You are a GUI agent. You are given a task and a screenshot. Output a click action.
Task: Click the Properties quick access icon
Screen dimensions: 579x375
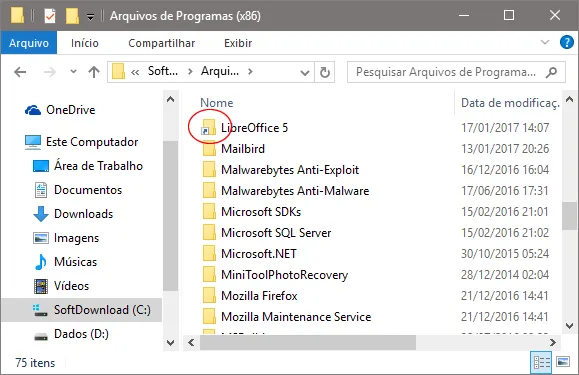click(49, 16)
